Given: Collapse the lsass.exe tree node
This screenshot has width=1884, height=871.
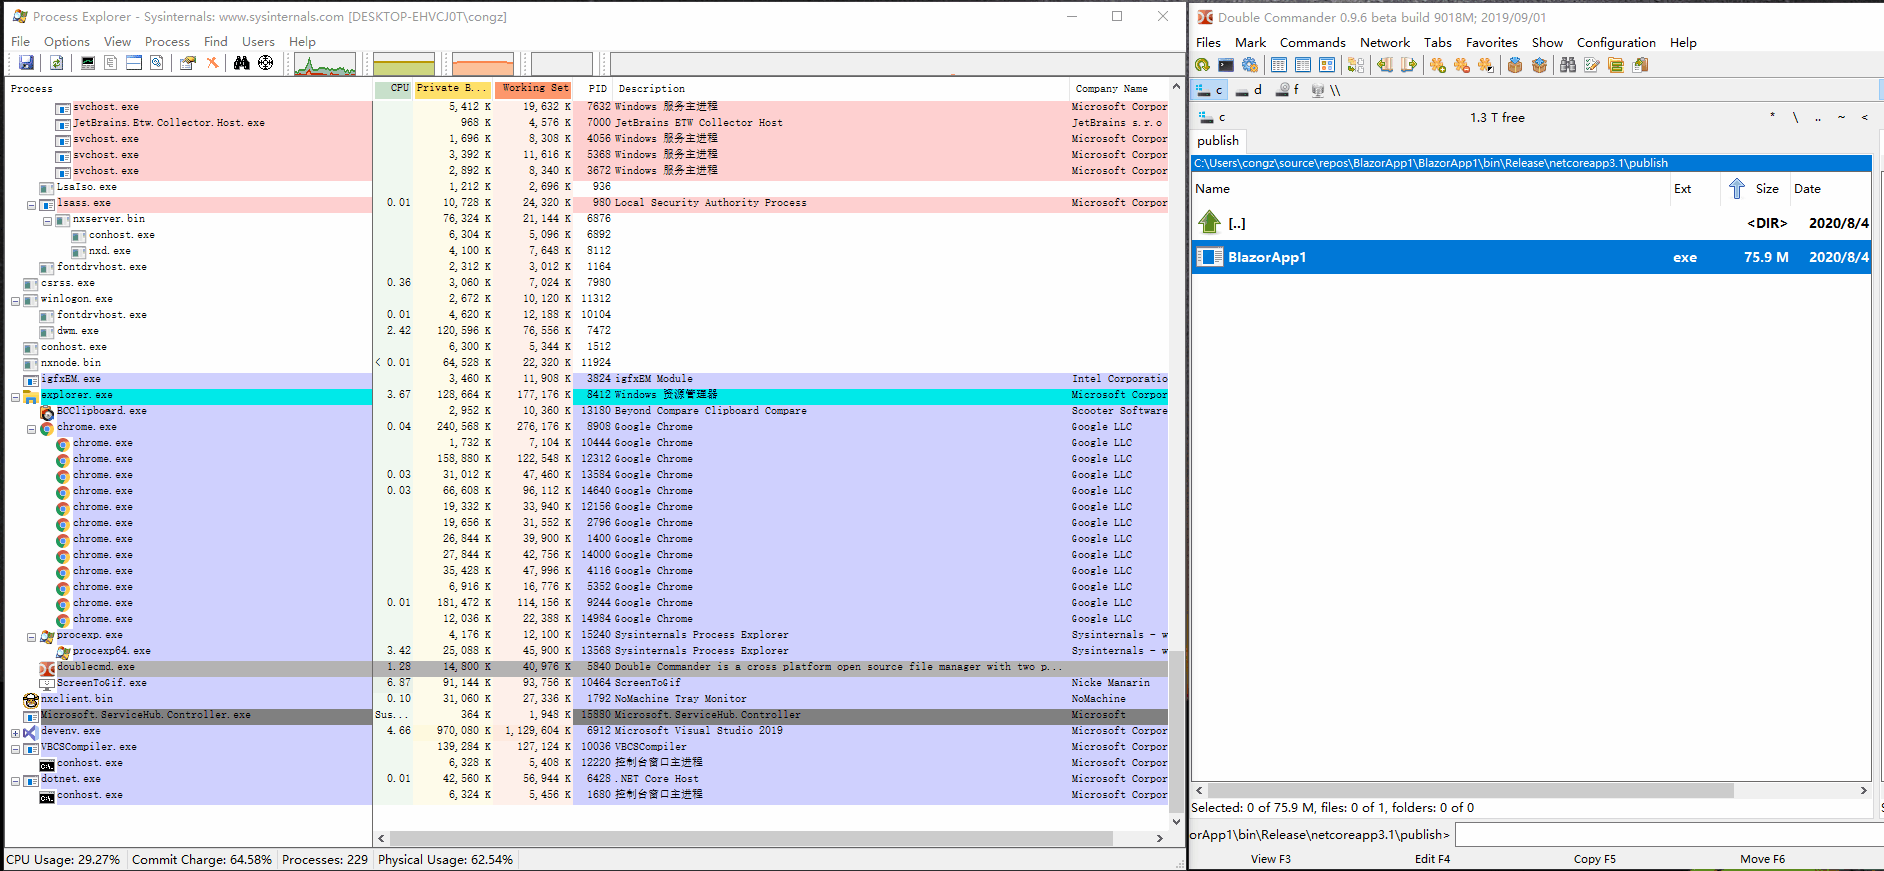Looking at the screenshot, I should coord(31,205).
